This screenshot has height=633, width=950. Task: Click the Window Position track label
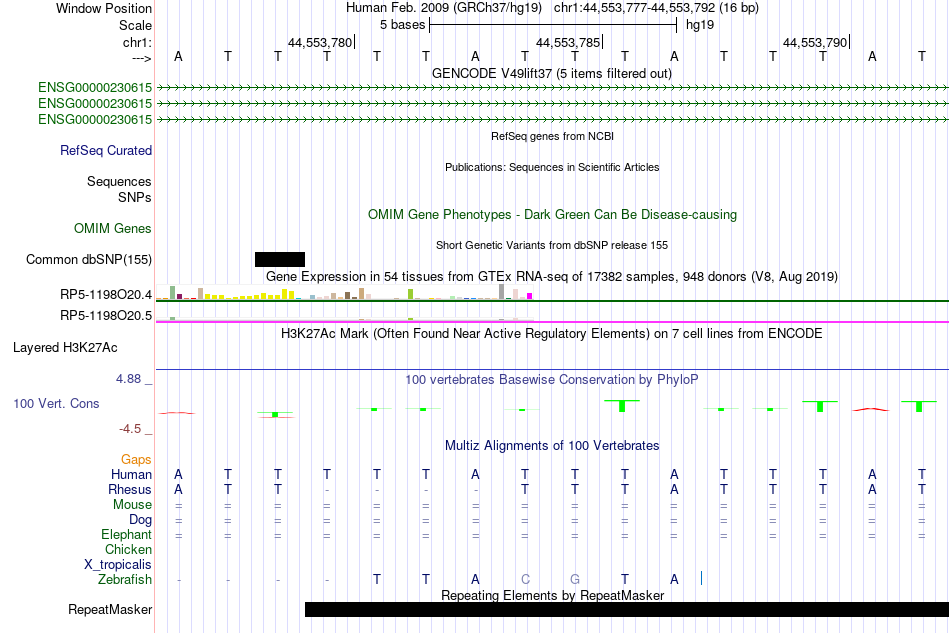104,8
